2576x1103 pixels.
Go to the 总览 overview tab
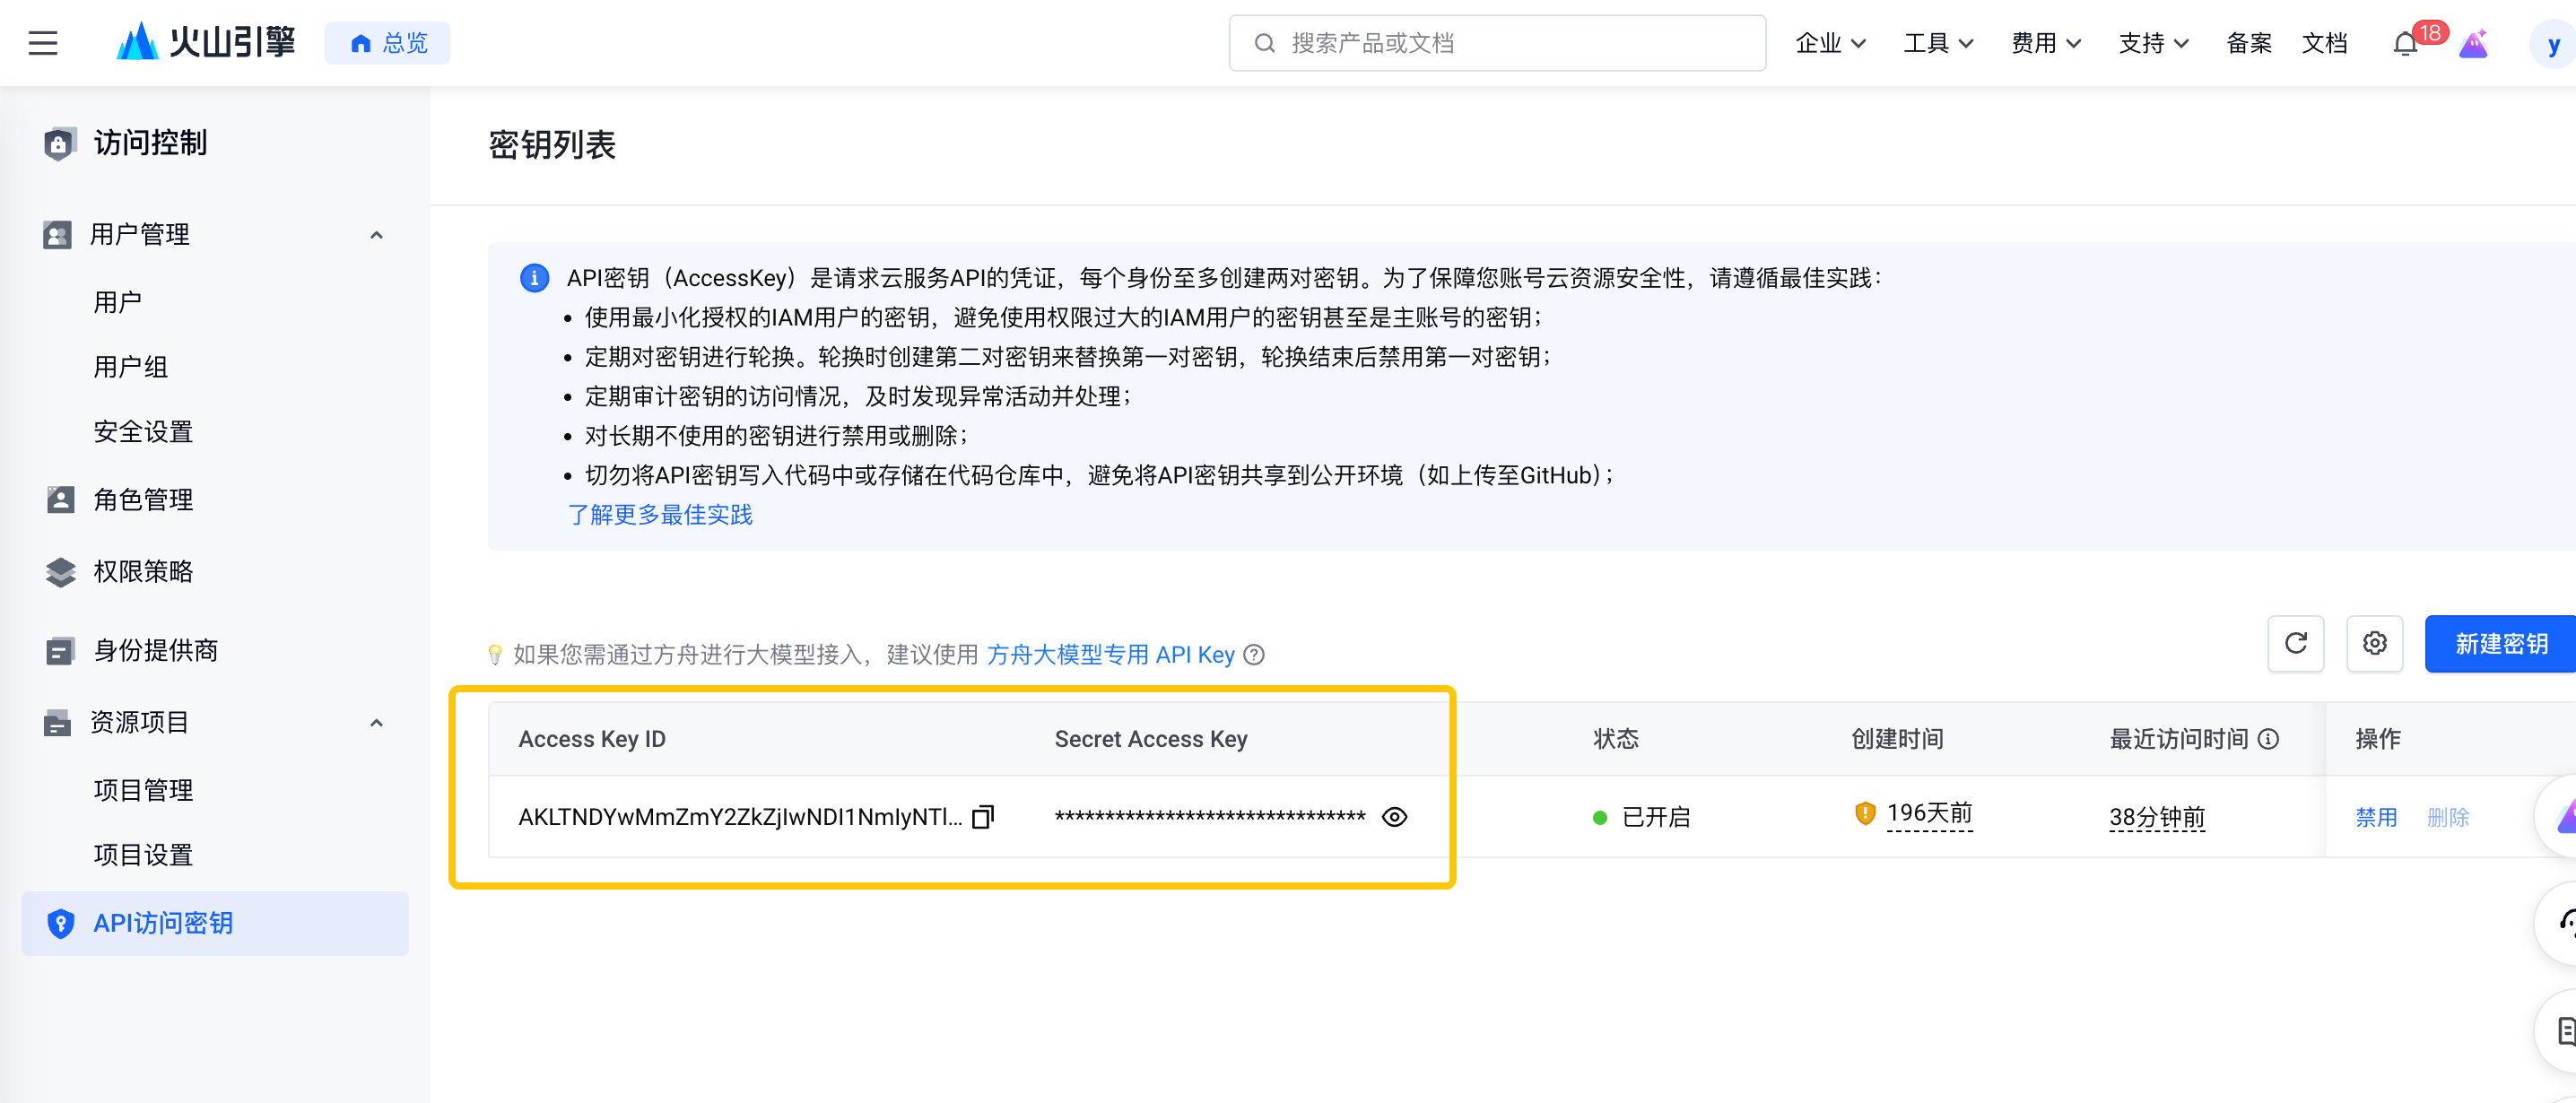(x=388, y=43)
